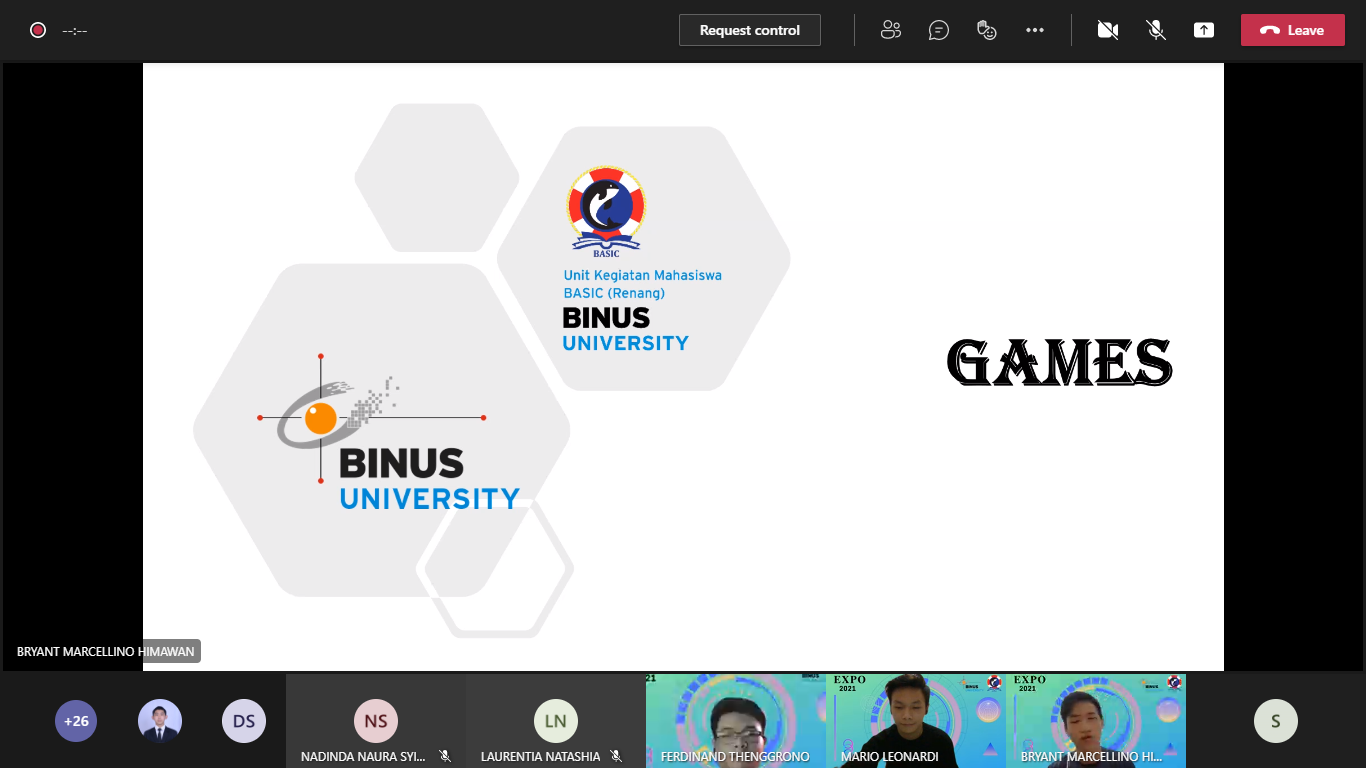Click the S participant avatar
Viewport: 1366px width, 768px height.
(x=1276, y=720)
